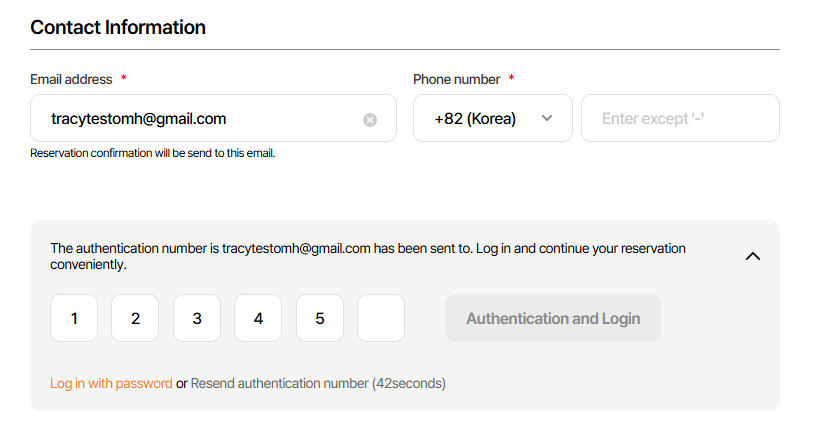This screenshot has width=813, height=425.
Task: Click Resend authentication number
Action: pyautogui.click(x=280, y=383)
